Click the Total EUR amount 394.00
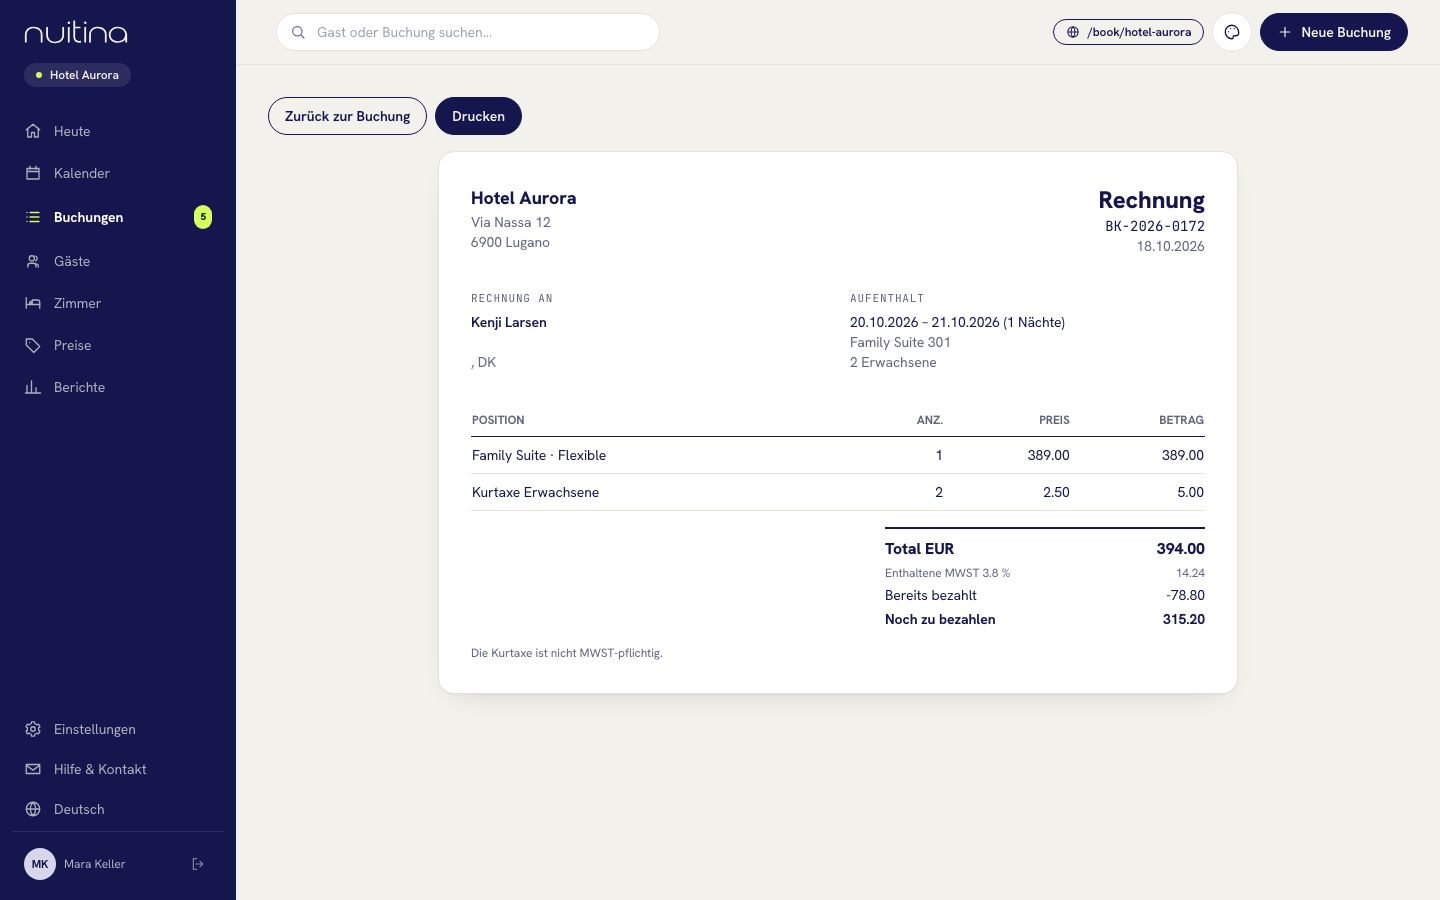The image size is (1440, 900). pos(1180,548)
